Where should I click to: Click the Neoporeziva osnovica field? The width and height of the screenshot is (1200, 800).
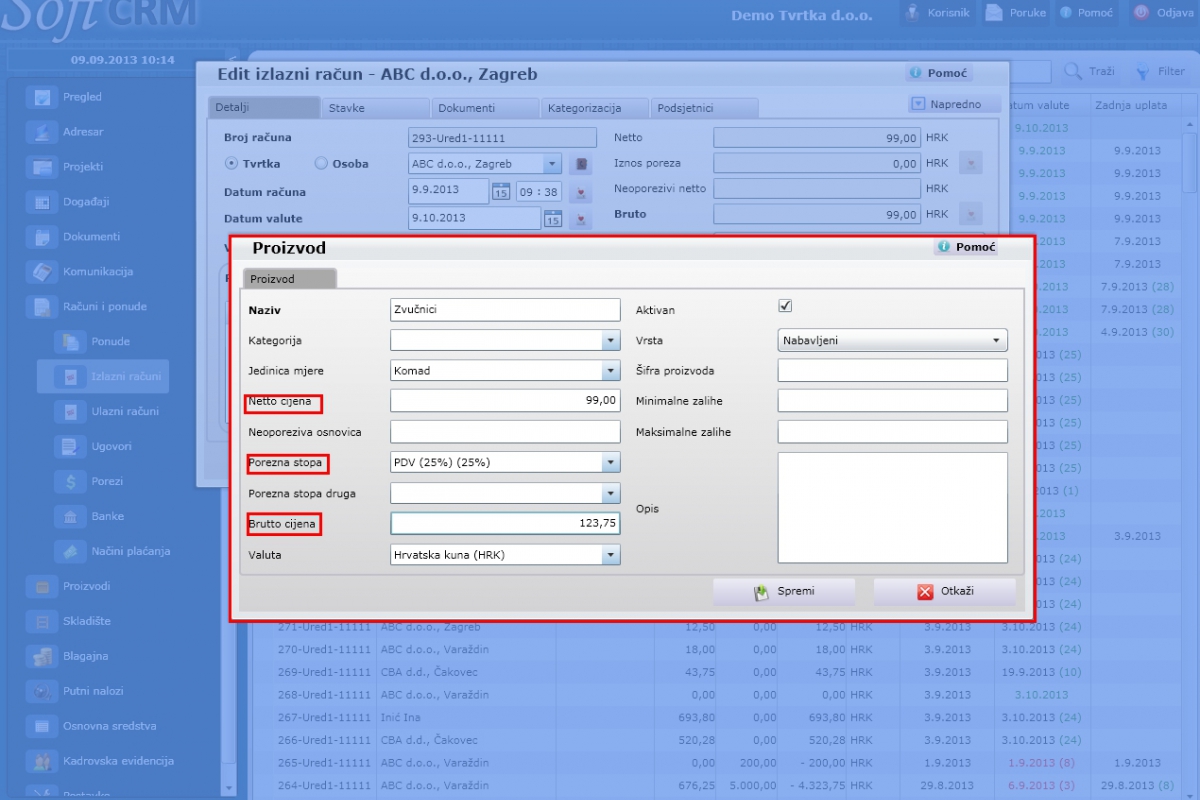pos(505,432)
